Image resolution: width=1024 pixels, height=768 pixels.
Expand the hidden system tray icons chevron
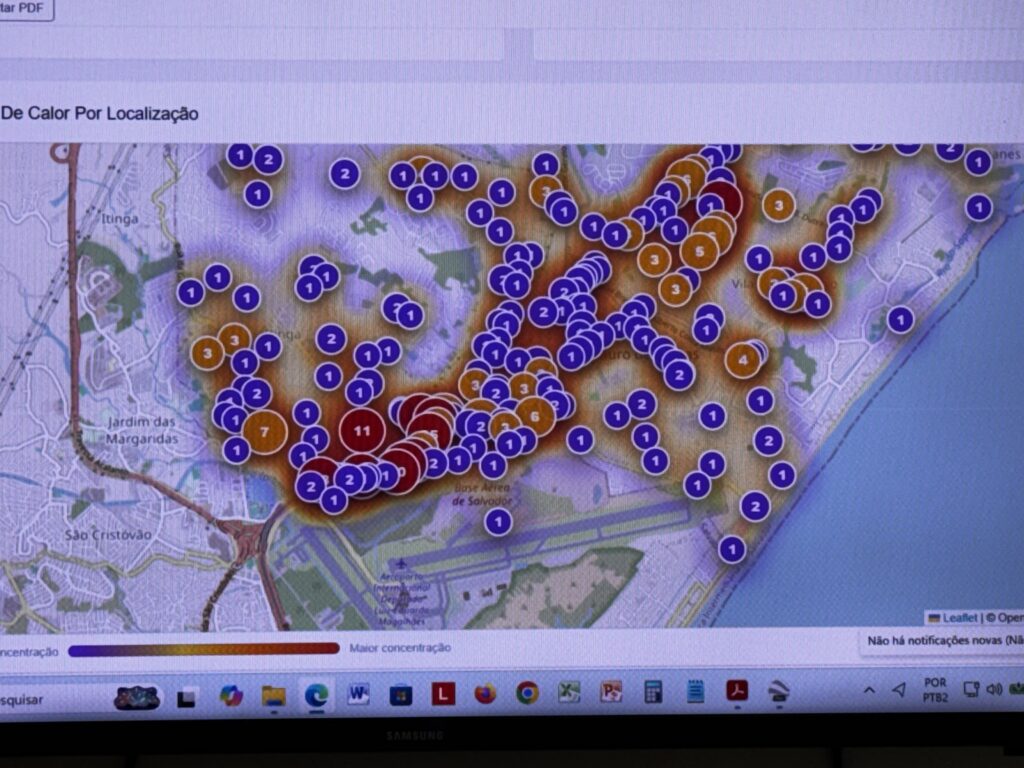coord(869,690)
